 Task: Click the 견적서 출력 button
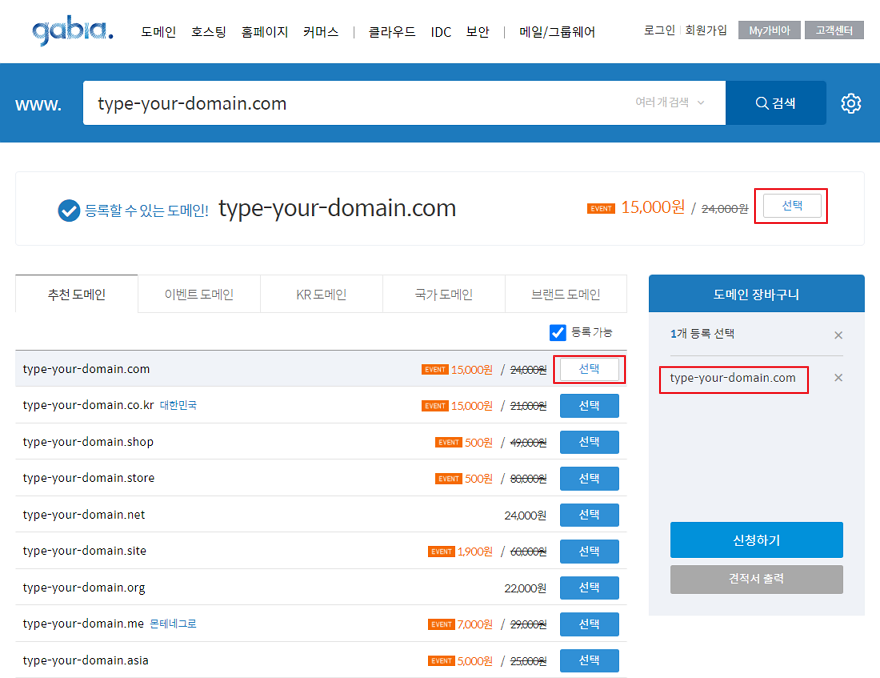tap(756, 579)
